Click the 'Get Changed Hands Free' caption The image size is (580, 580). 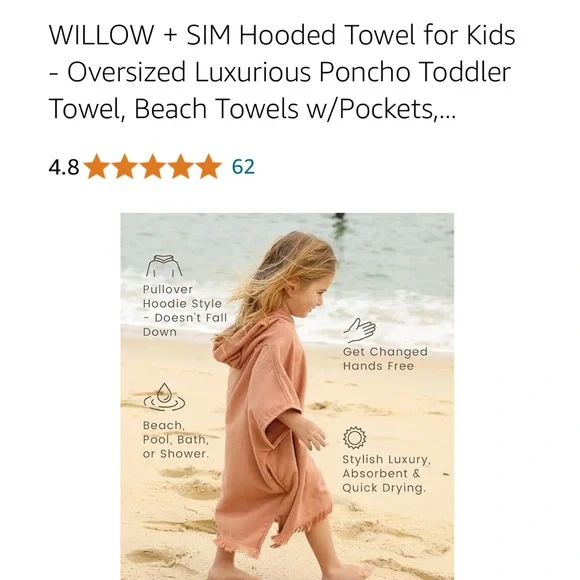pyautogui.click(x=385, y=359)
